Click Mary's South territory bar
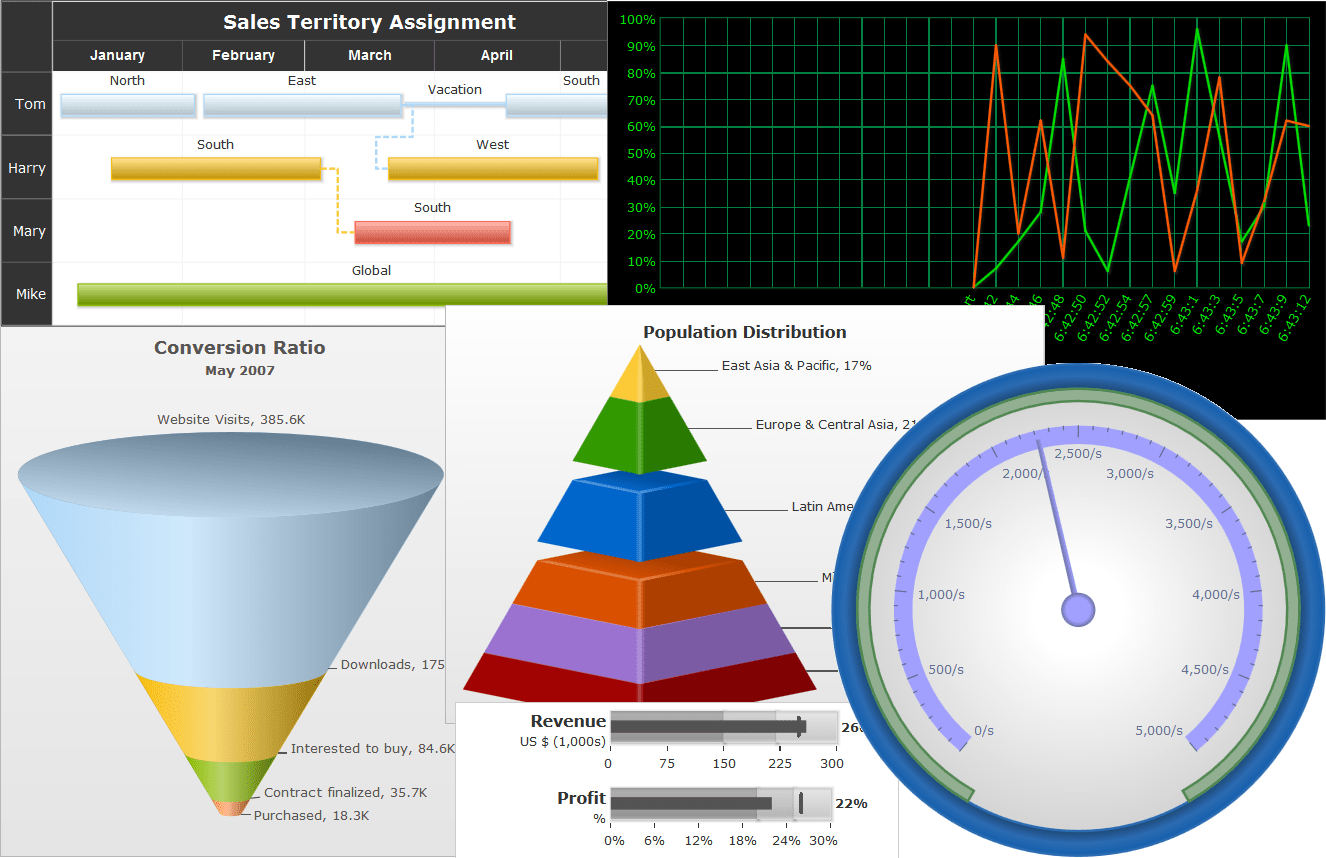The image size is (1326, 858). pyautogui.click(x=432, y=232)
